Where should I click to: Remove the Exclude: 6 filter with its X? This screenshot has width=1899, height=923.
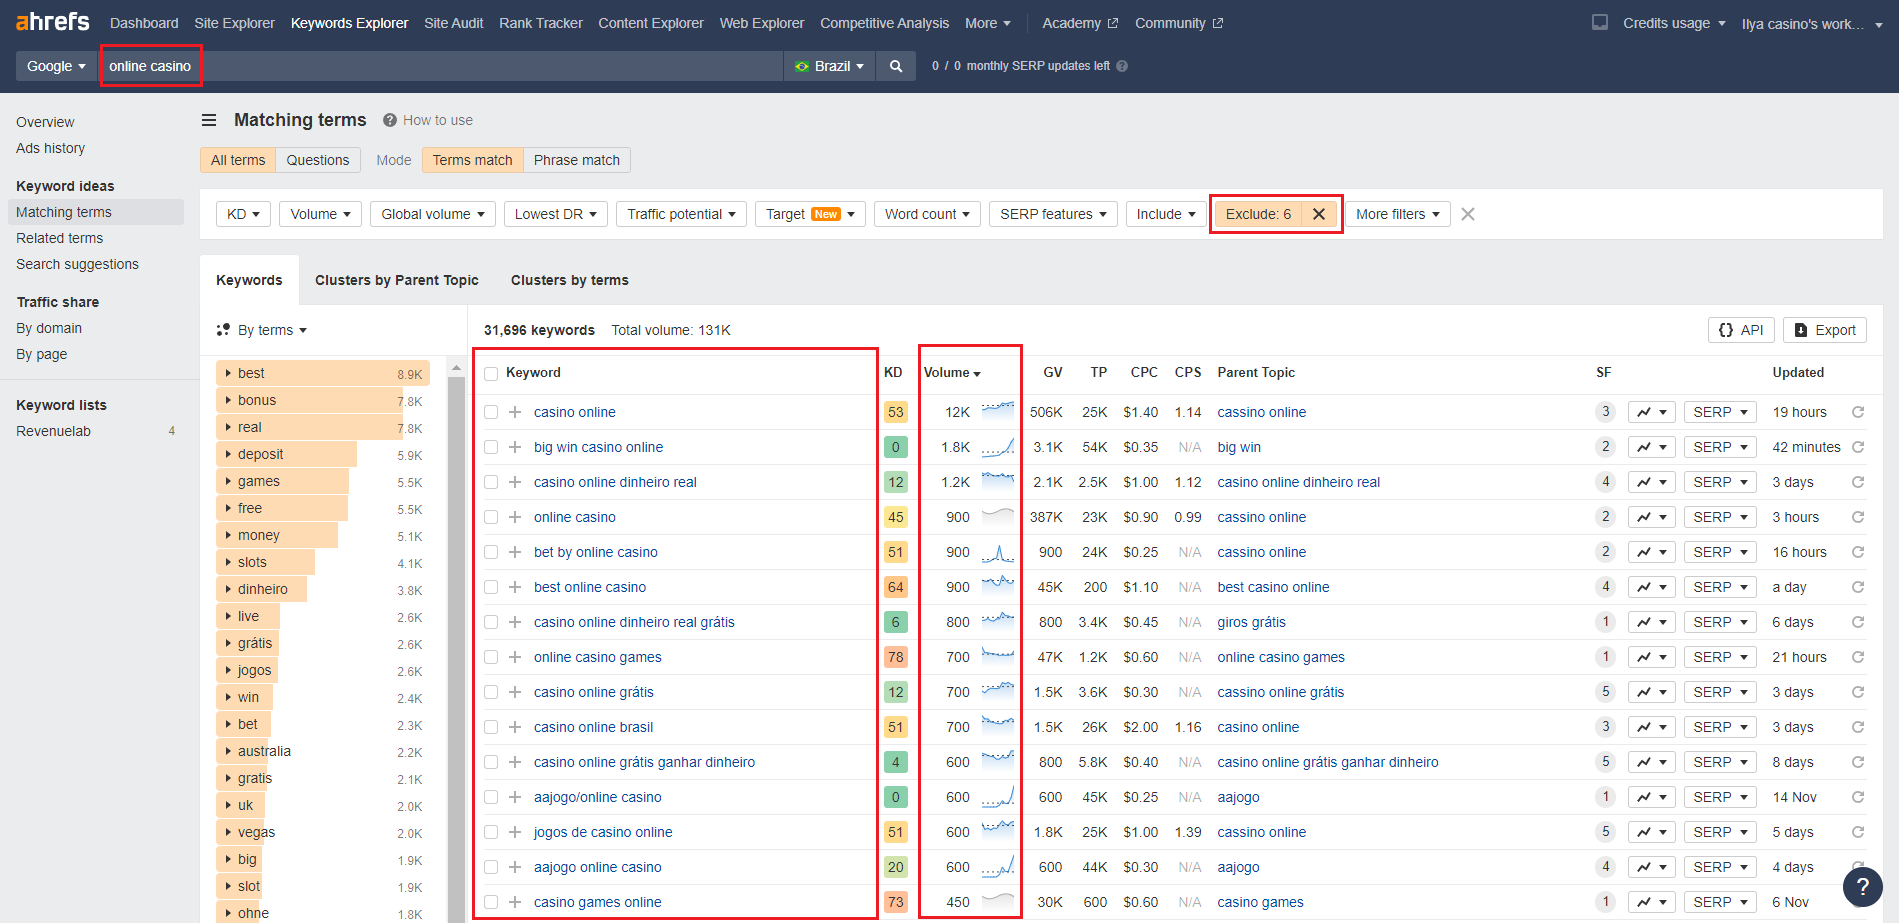click(x=1319, y=214)
